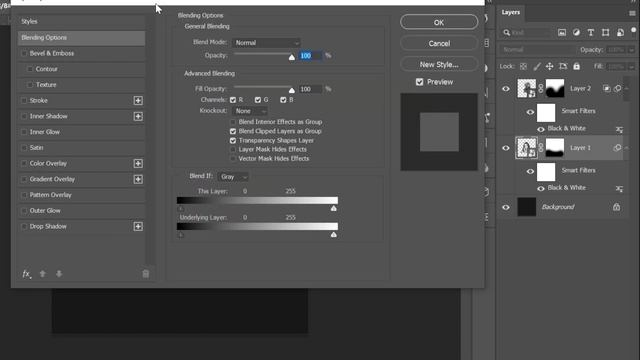Viewport: 640px width, 360px height.
Task: Toggle the R channel checkbox
Action: (233, 100)
